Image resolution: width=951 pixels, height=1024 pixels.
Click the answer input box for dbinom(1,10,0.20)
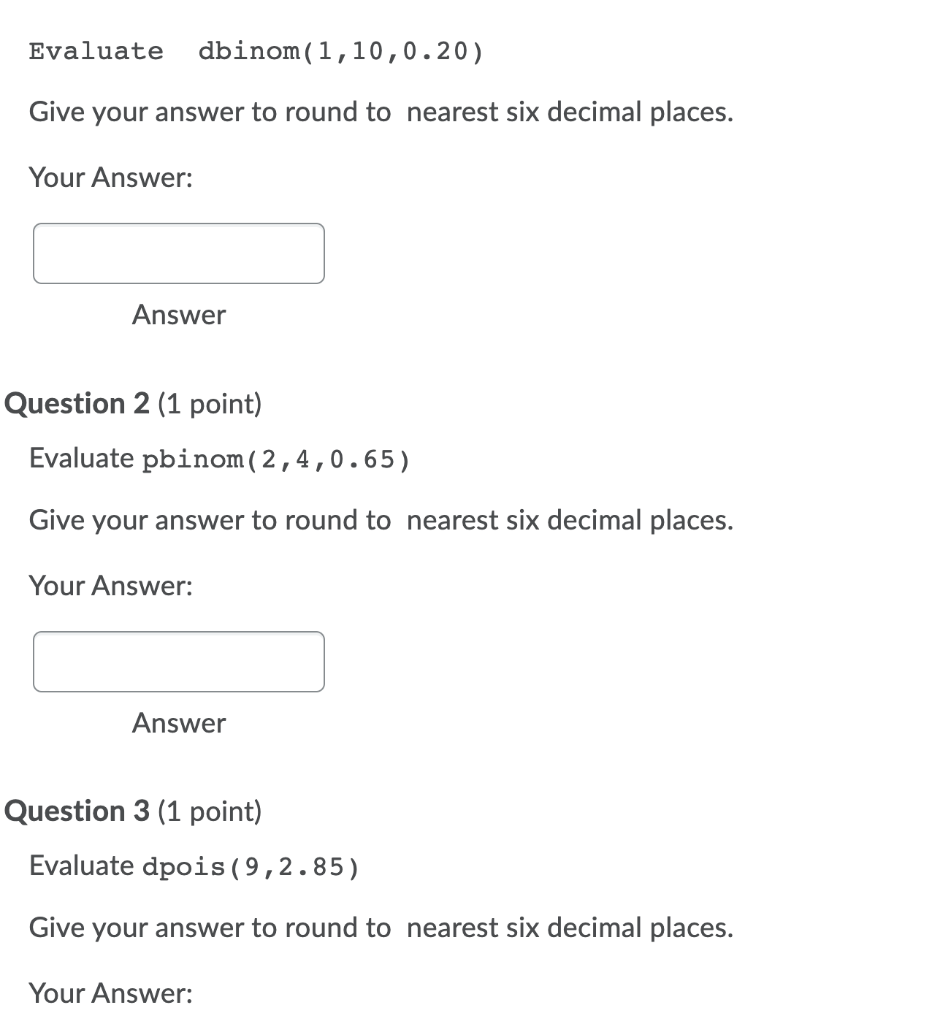178,253
